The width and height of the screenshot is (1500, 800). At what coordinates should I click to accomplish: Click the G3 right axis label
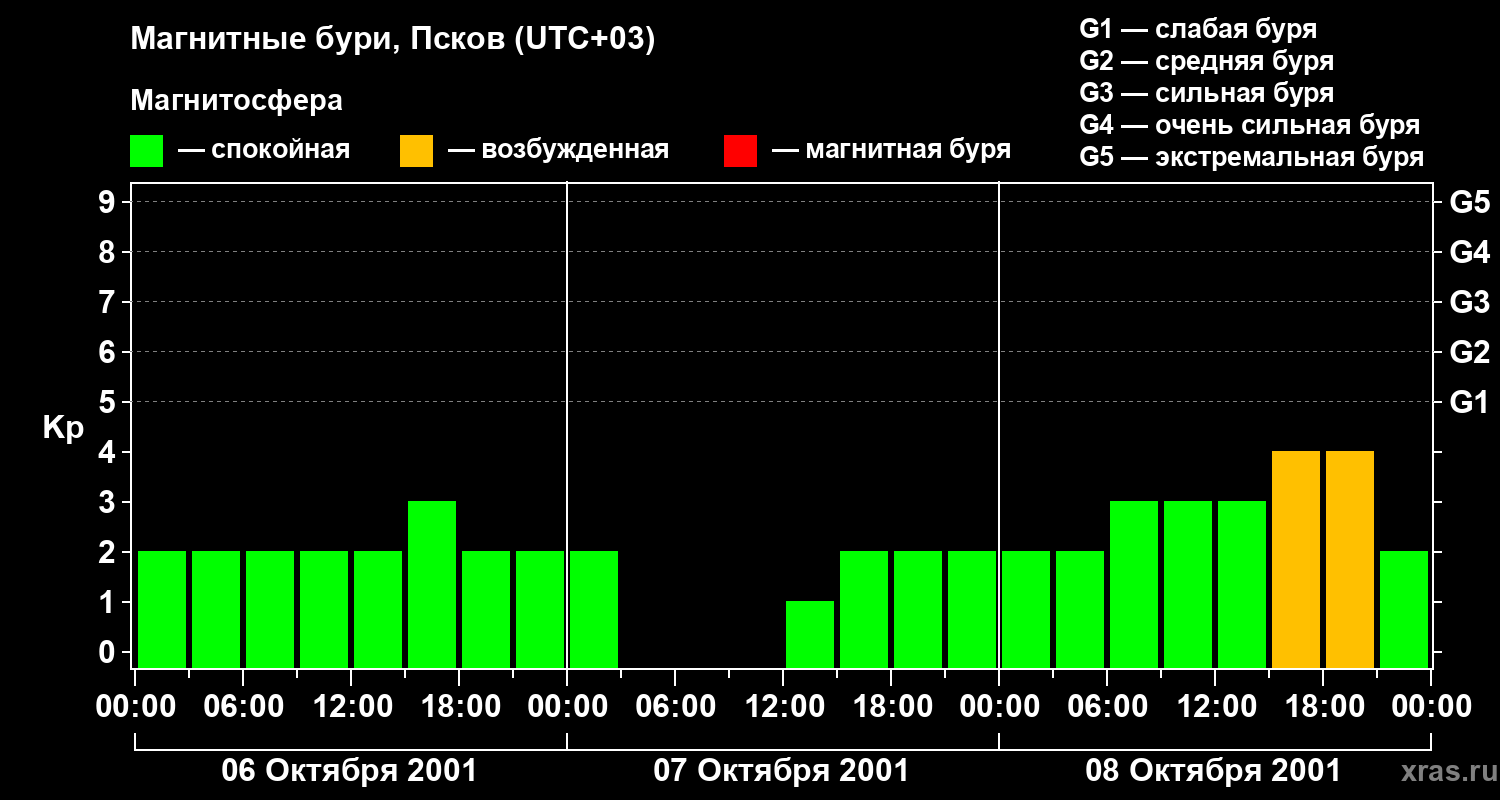pos(1469,302)
